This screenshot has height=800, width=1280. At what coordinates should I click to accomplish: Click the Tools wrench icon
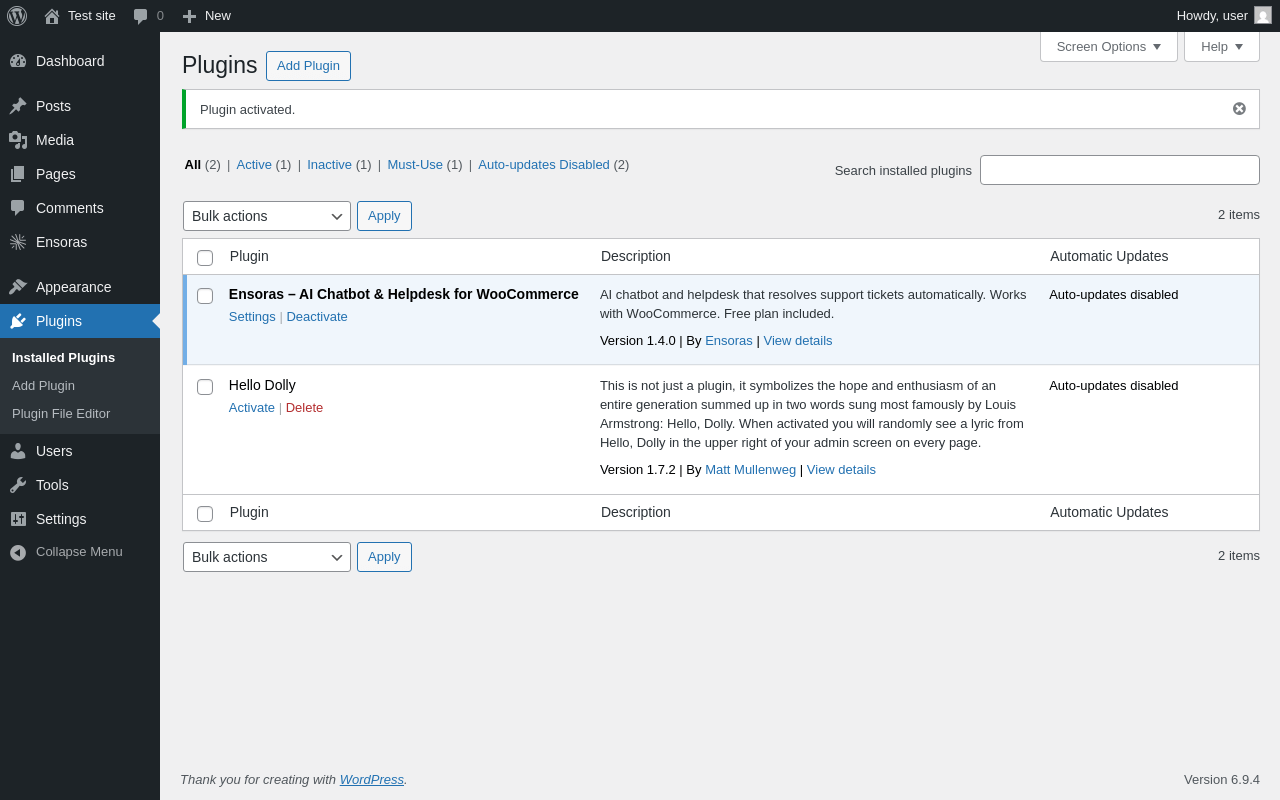[18, 485]
